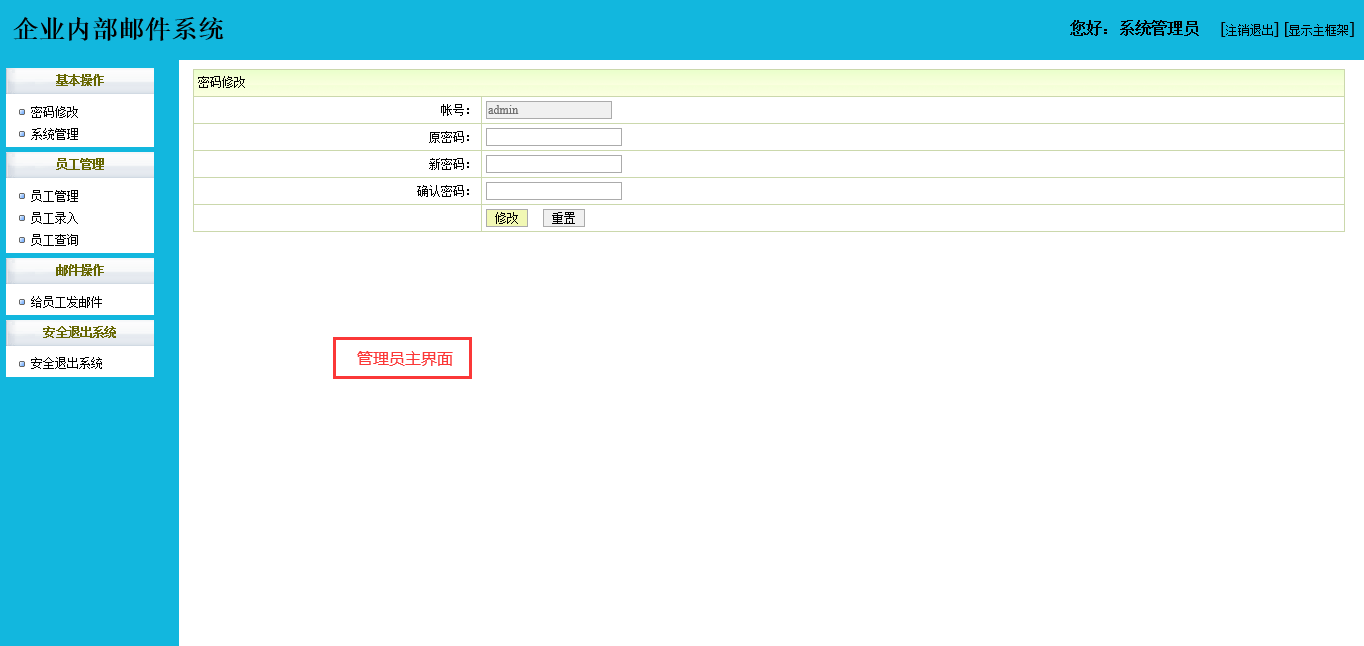Click the 帐号 label
The width and height of the screenshot is (1364, 646).
point(455,110)
